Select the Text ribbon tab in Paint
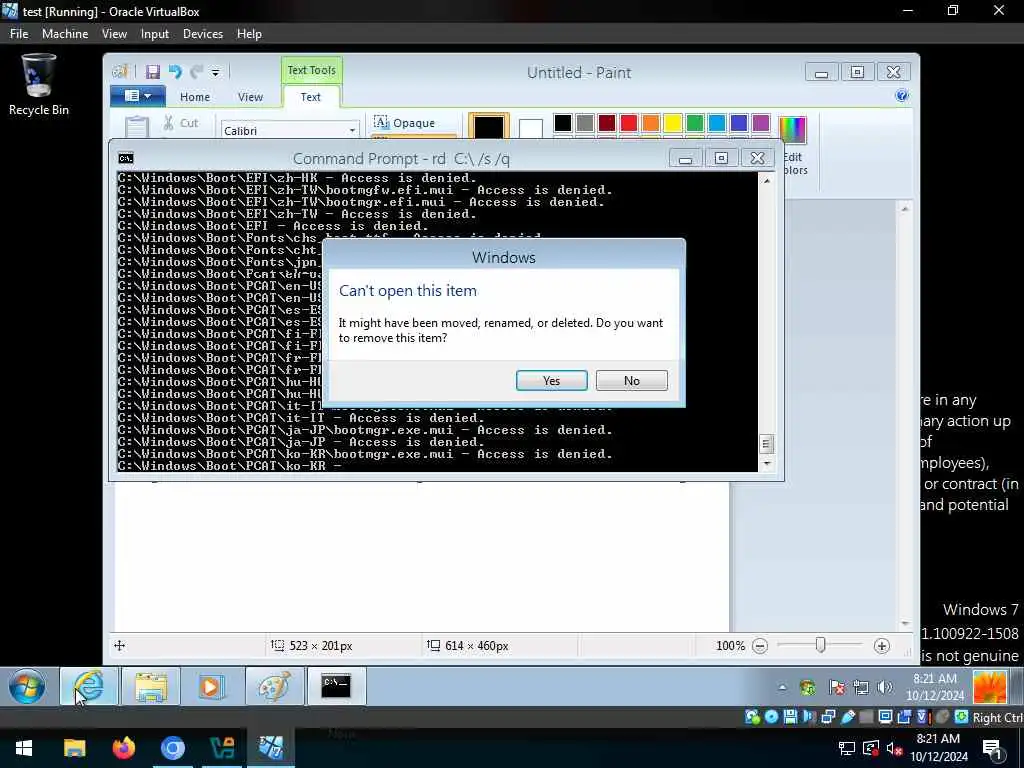1024x768 pixels. (310, 97)
